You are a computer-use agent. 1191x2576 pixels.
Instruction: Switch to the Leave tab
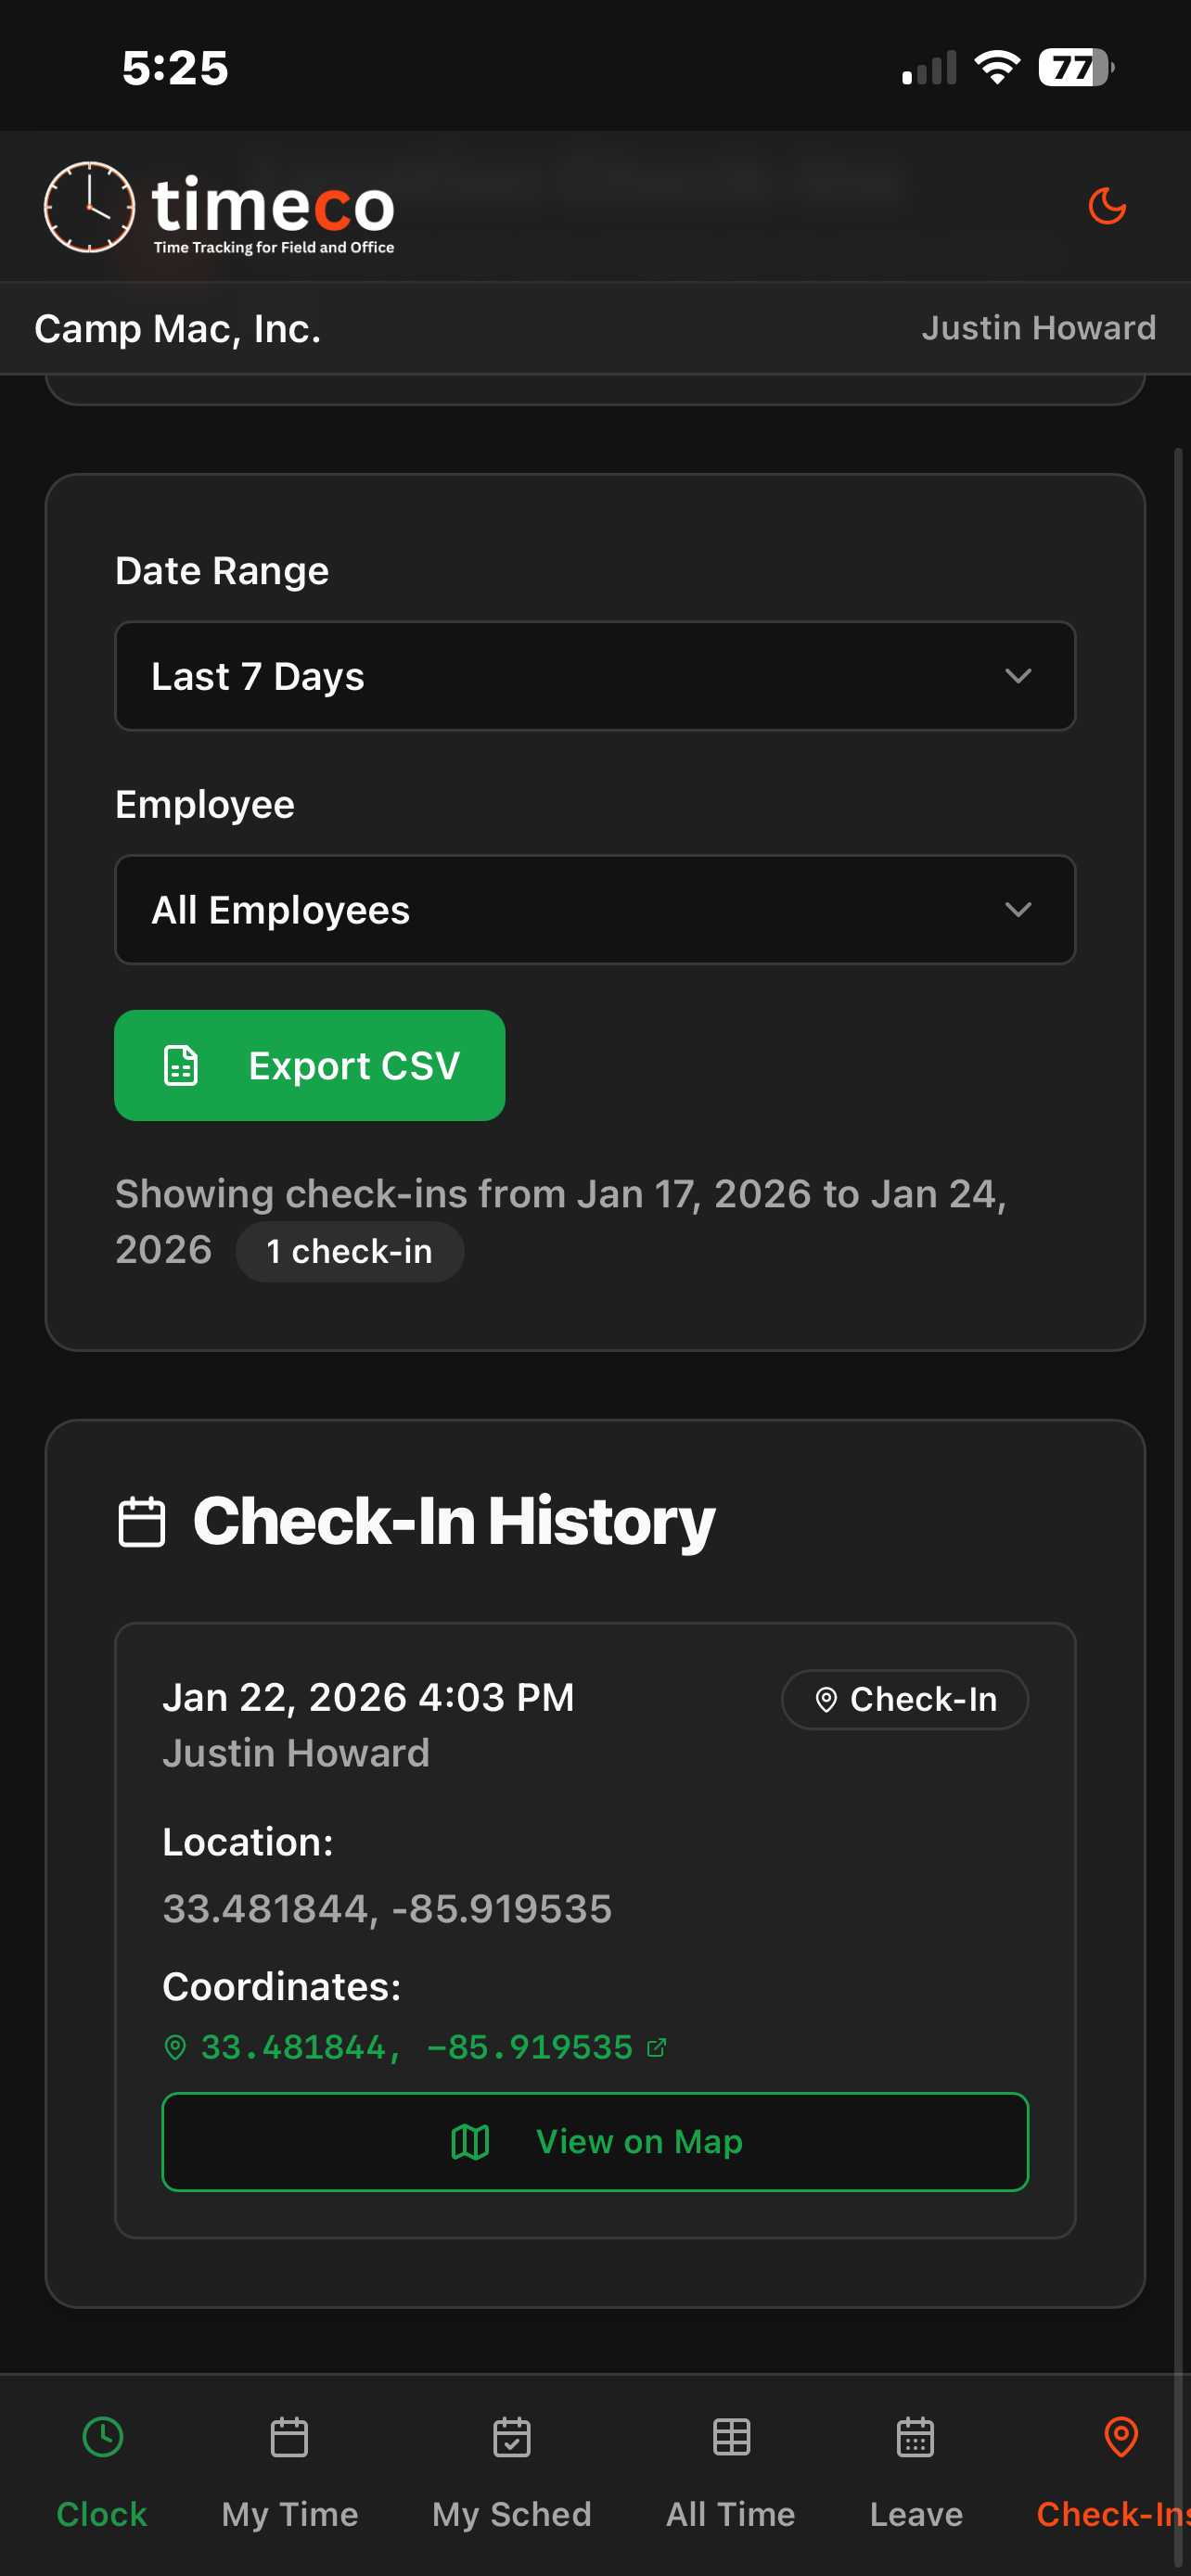tap(916, 2473)
